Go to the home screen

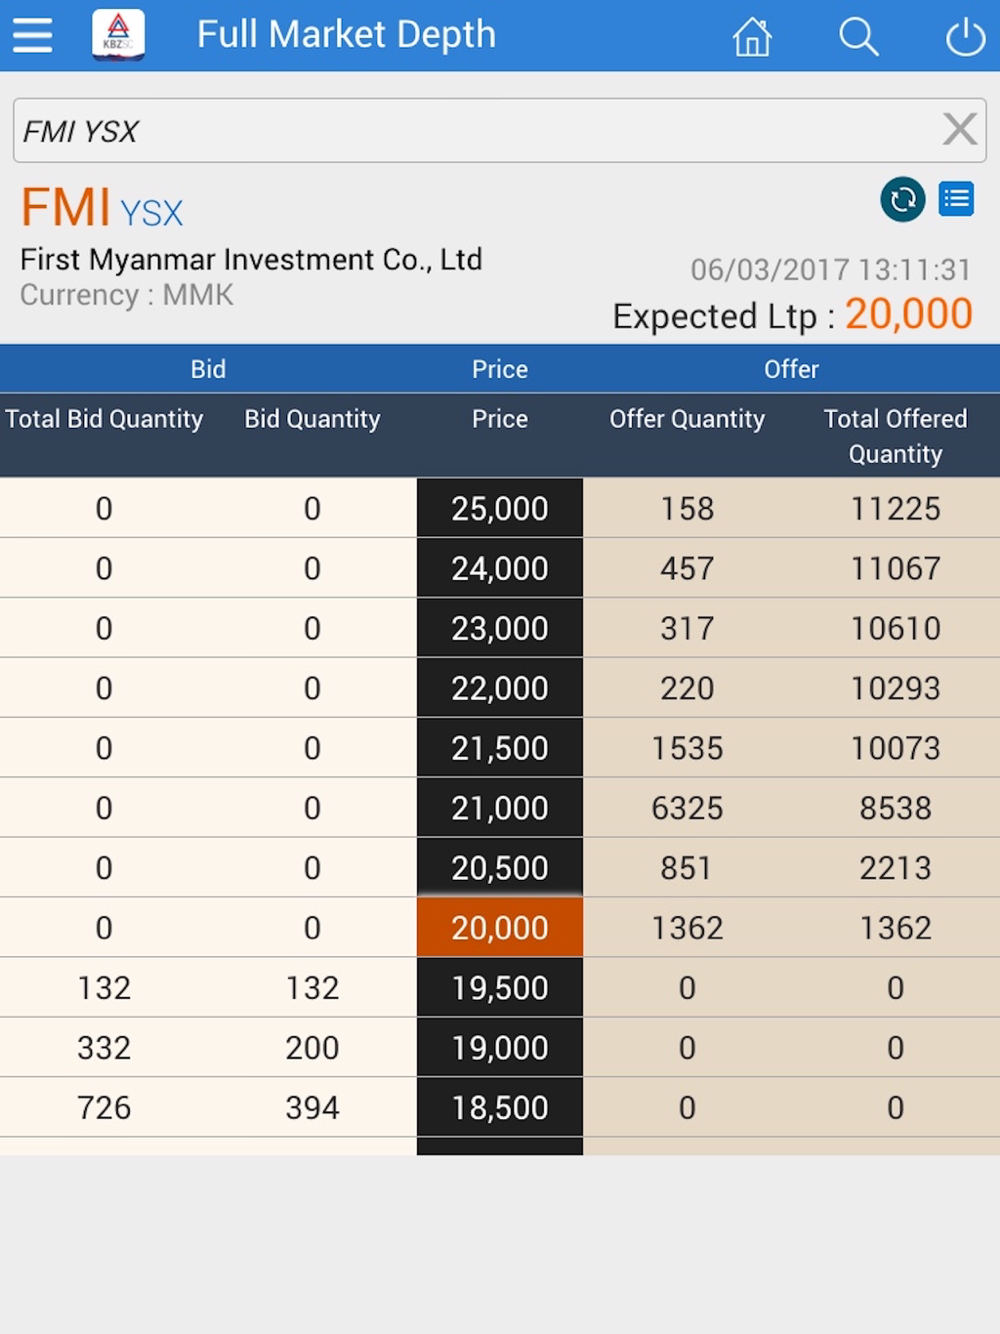(x=752, y=37)
